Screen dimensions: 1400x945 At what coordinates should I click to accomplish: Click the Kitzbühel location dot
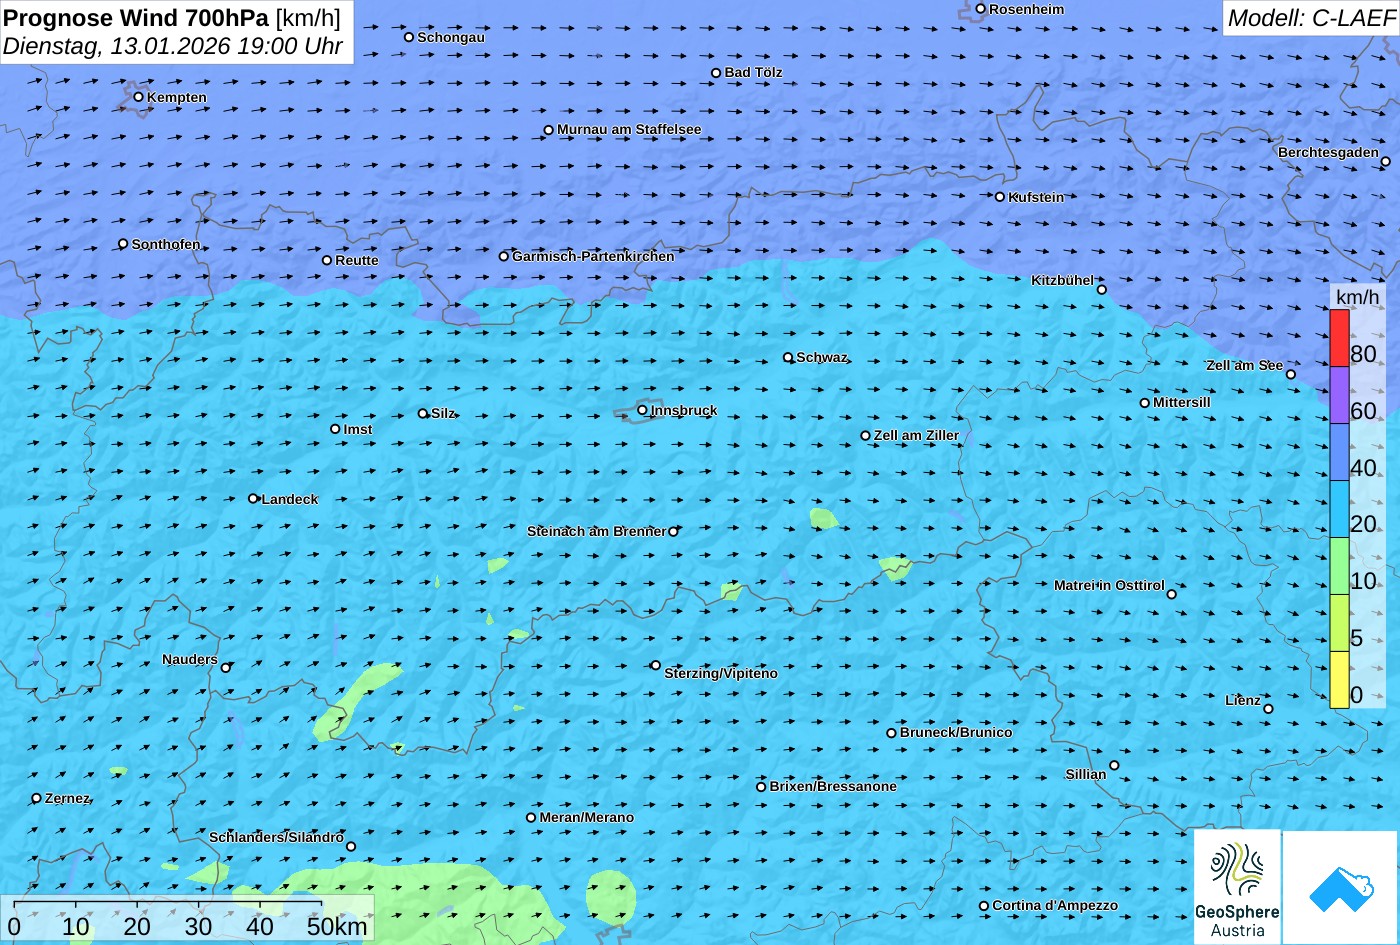click(1102, 290)
